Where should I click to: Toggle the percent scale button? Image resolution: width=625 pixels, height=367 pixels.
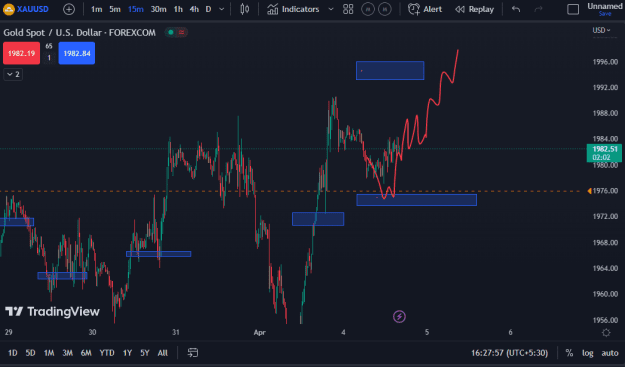(x=569, y=353)
